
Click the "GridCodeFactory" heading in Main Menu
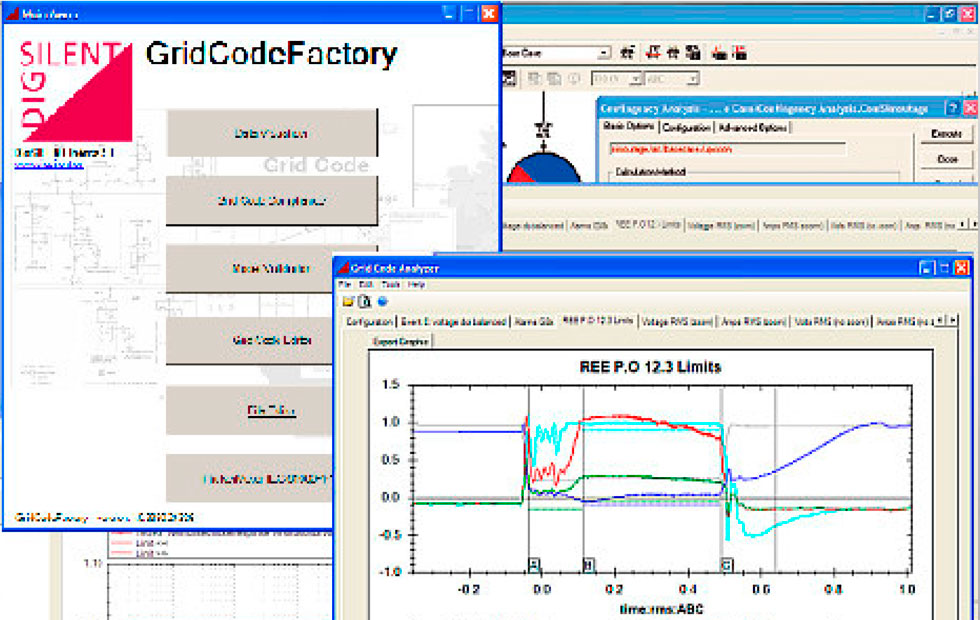(x=271, y=54)
